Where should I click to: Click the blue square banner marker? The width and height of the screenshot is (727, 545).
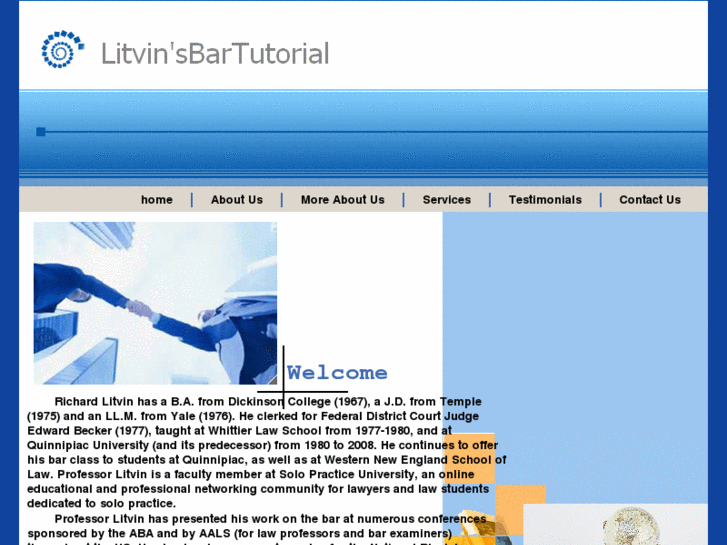(x=41, y=132)
